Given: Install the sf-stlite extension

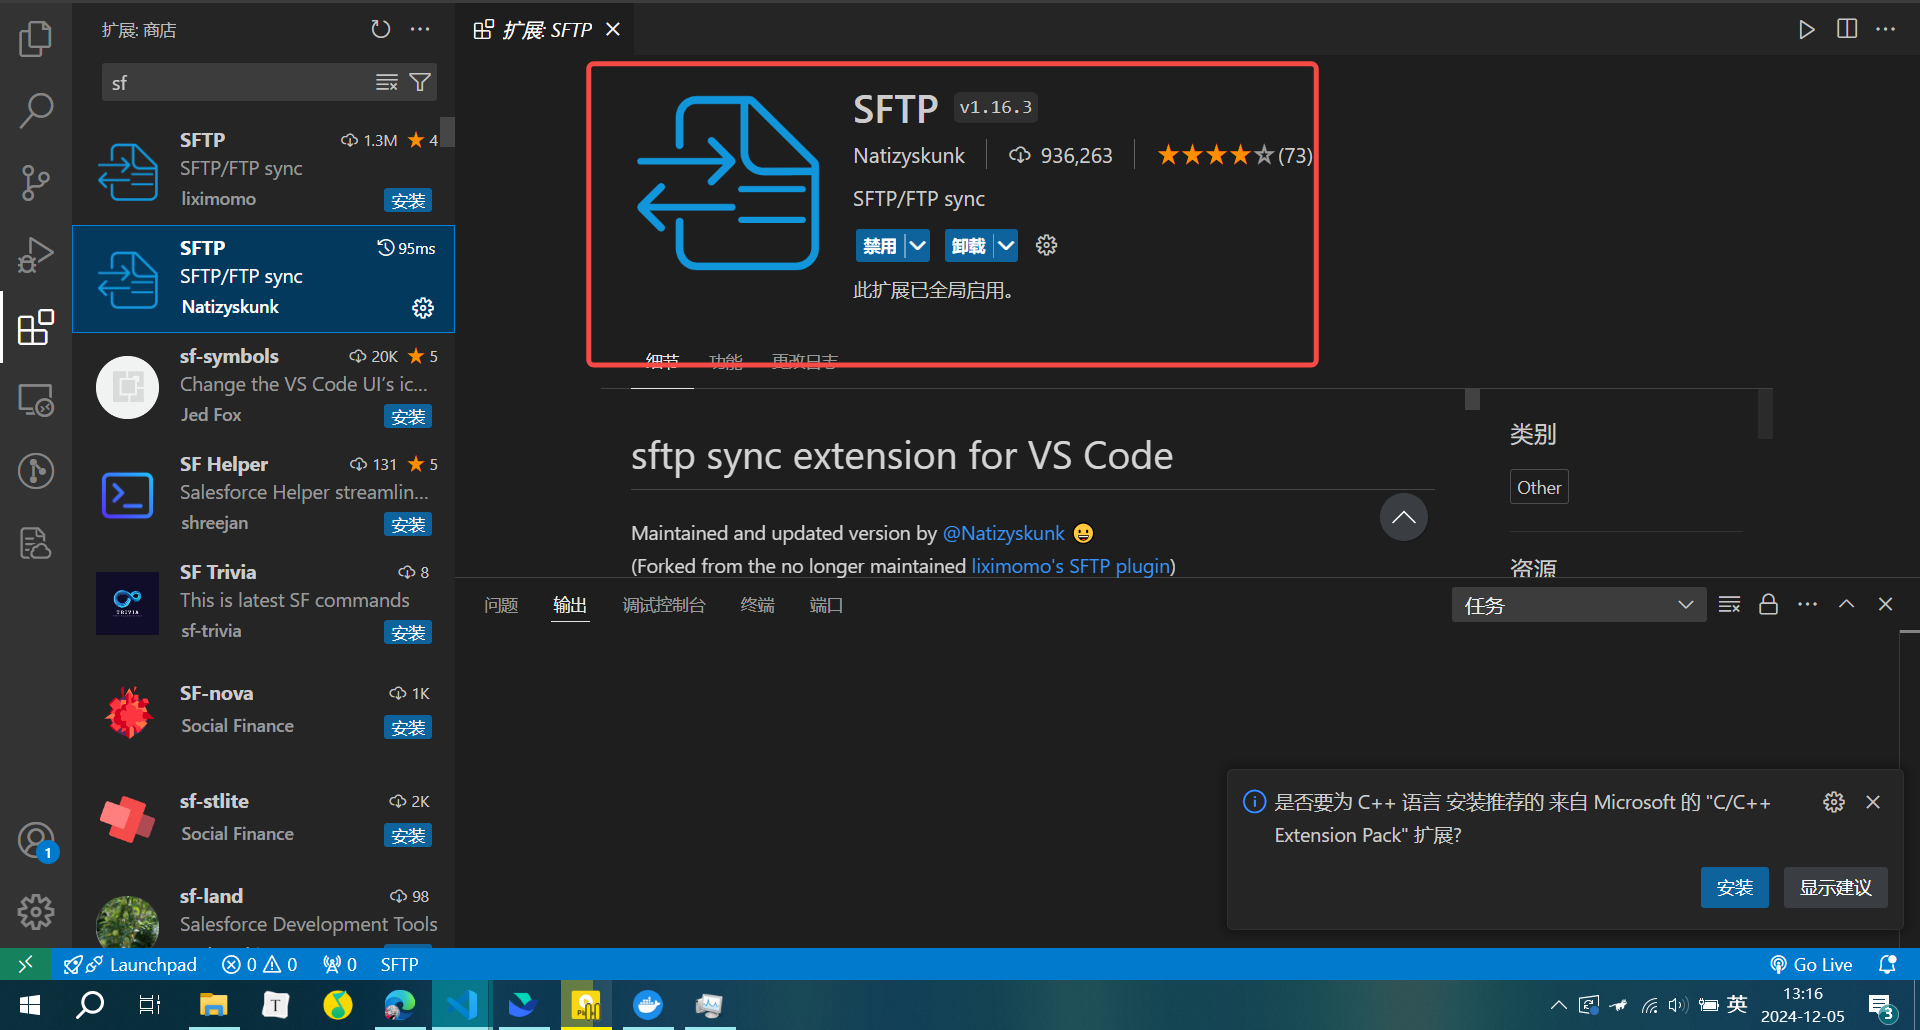Looking at the screenshot, I should pyautogui.click(x=408, y=835).
